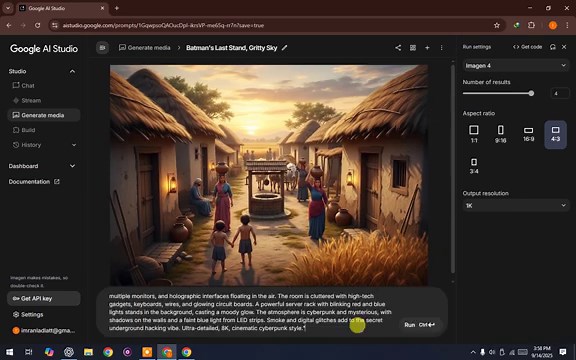Click the taskbar clock showing 3:58 PM
This screenshot has width=576, height=360.
(542, 352)
